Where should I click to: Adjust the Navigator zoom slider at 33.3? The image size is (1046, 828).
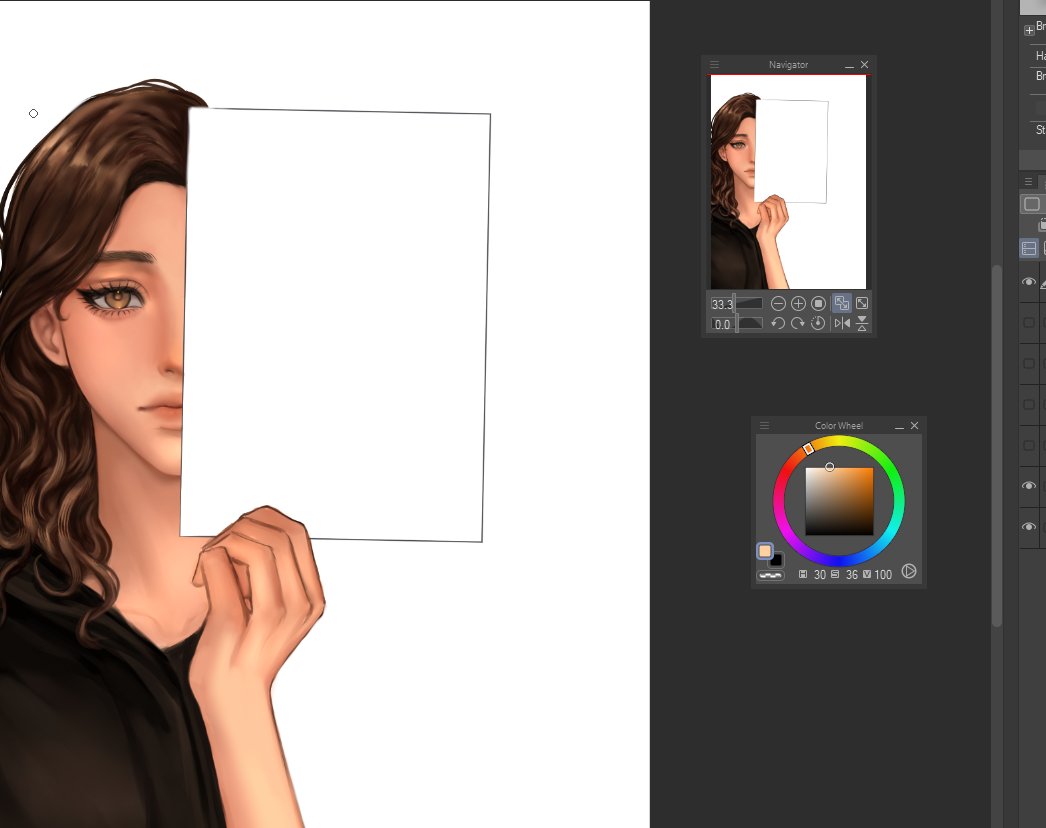(736, 304)
